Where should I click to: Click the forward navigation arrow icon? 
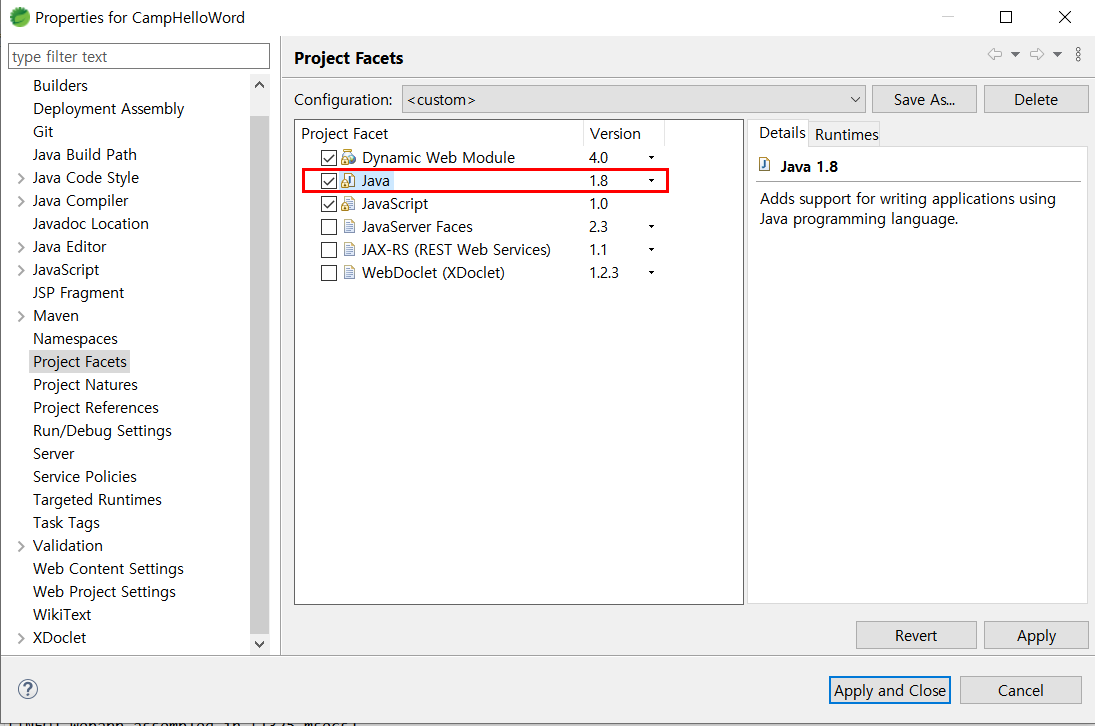(1037, 54)
